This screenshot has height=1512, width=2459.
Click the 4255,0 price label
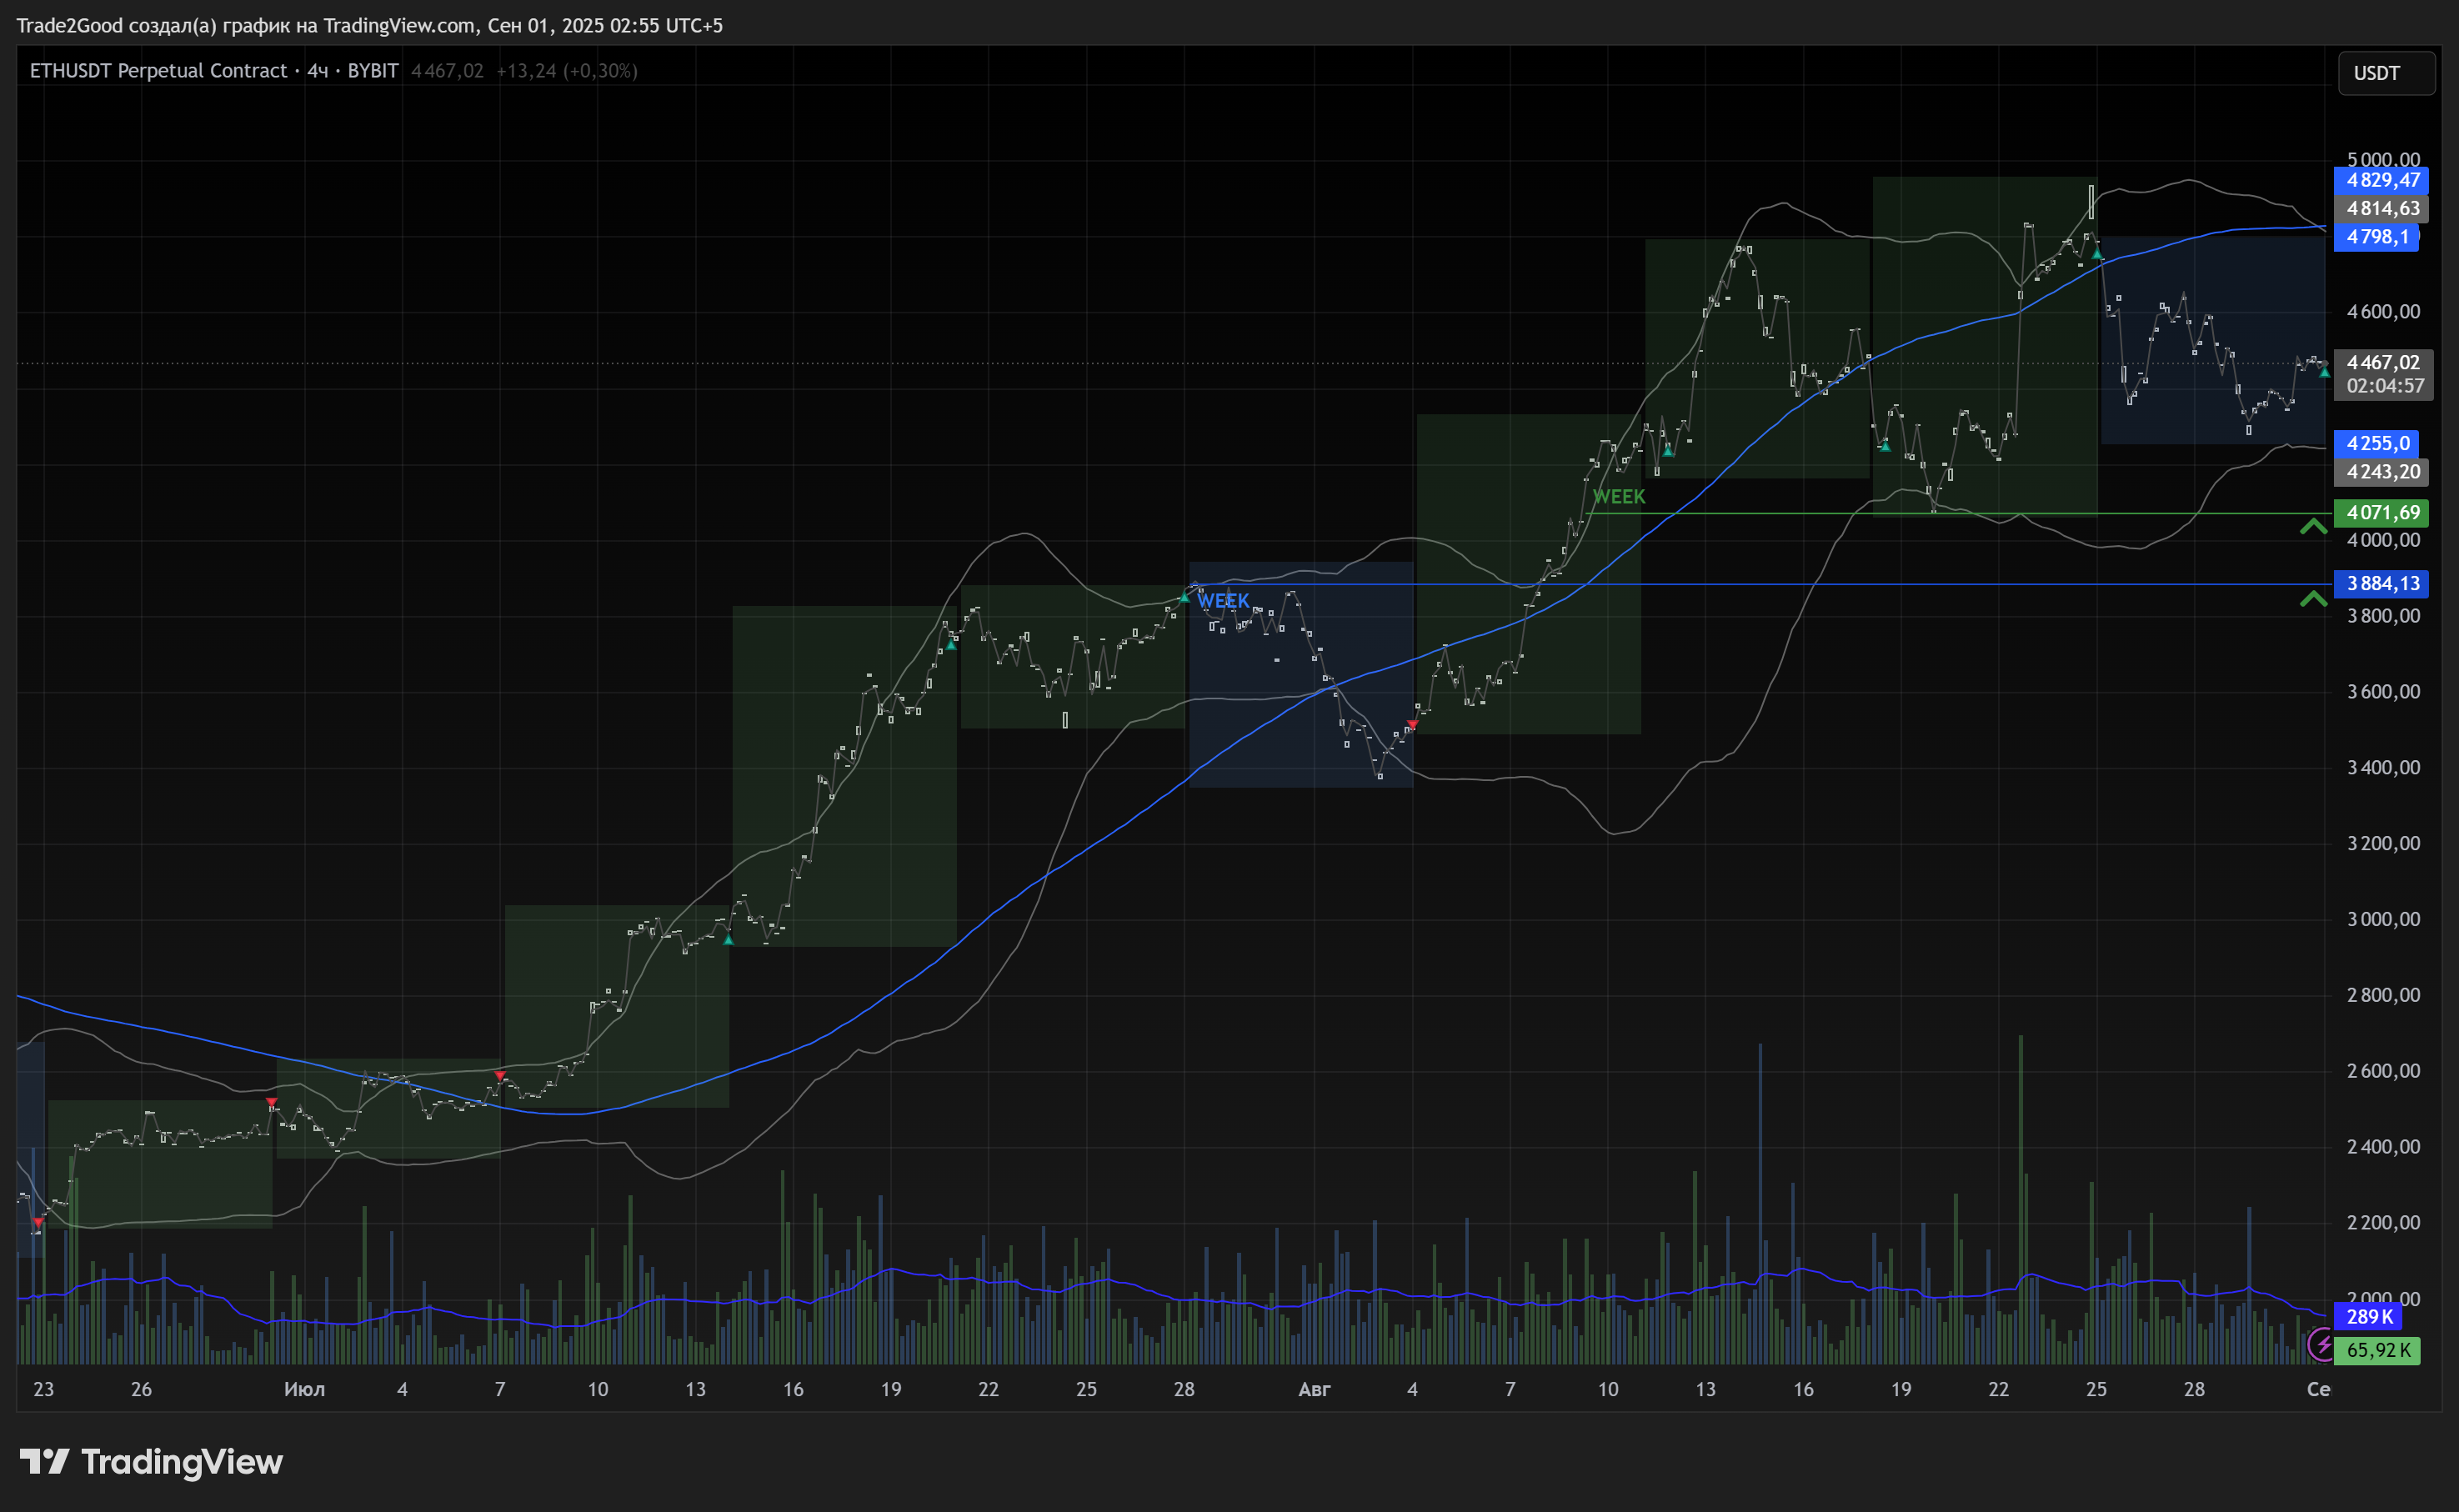2377,443
